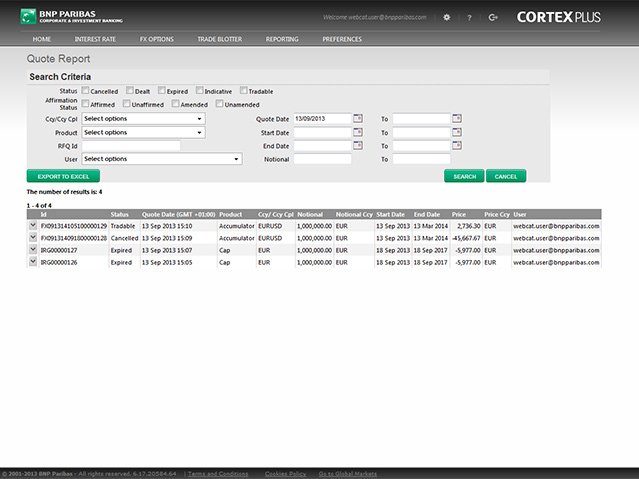This screenshot has height=479, width=639.
Task: Click the CANCEL button
Action: point(506,176)
